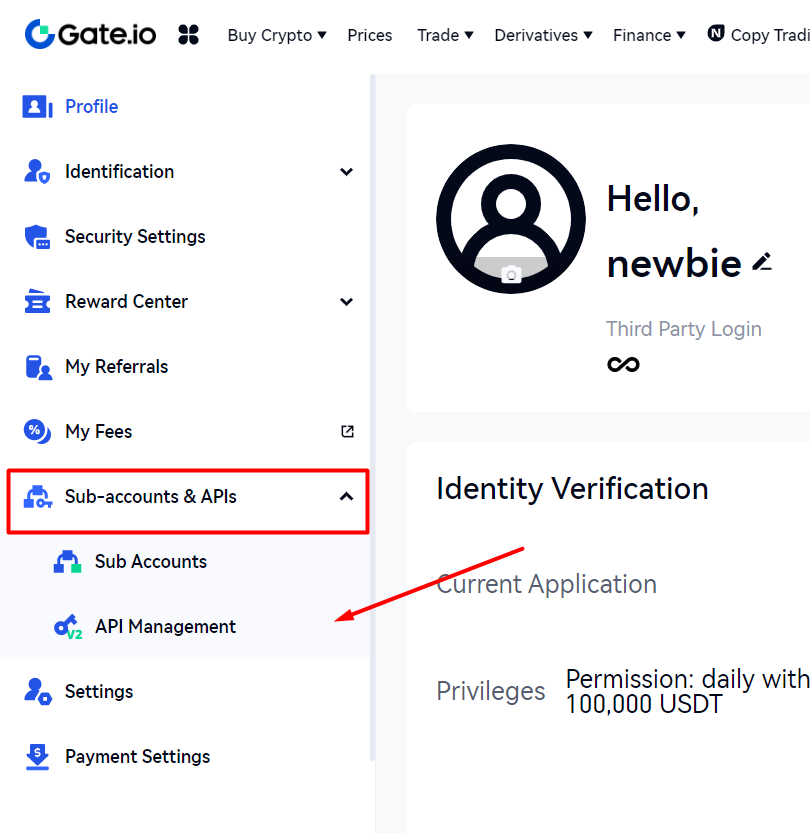Open the Finance menu

tap(649, 35)
